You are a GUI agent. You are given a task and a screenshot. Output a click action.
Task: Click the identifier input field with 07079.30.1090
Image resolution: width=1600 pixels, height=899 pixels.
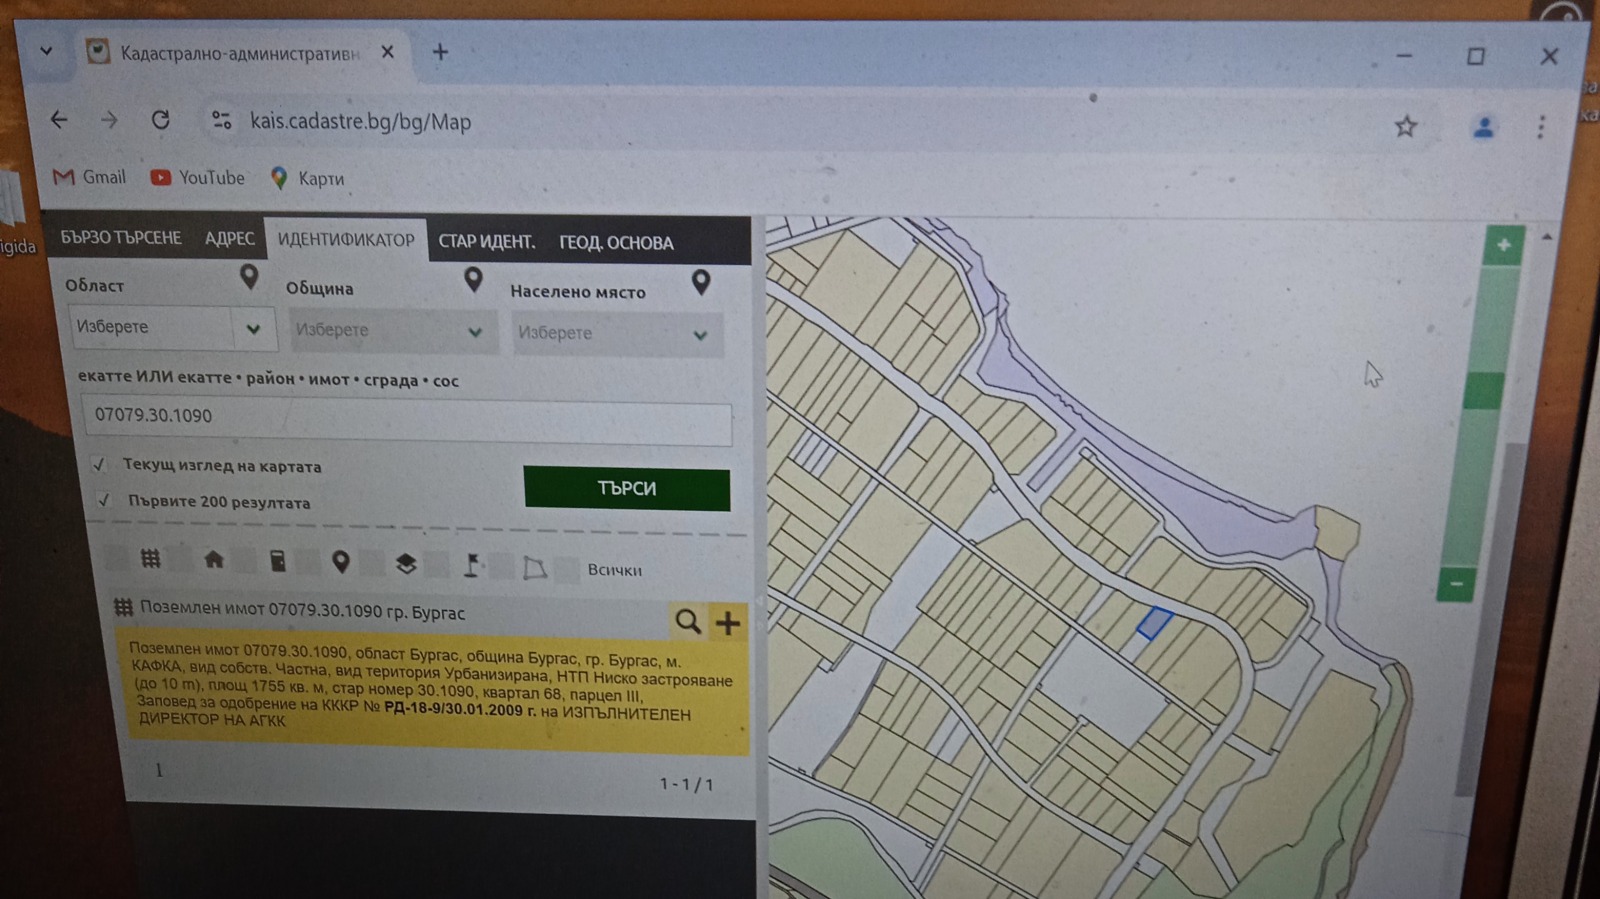pyautogui.click(x=406, y=416)
